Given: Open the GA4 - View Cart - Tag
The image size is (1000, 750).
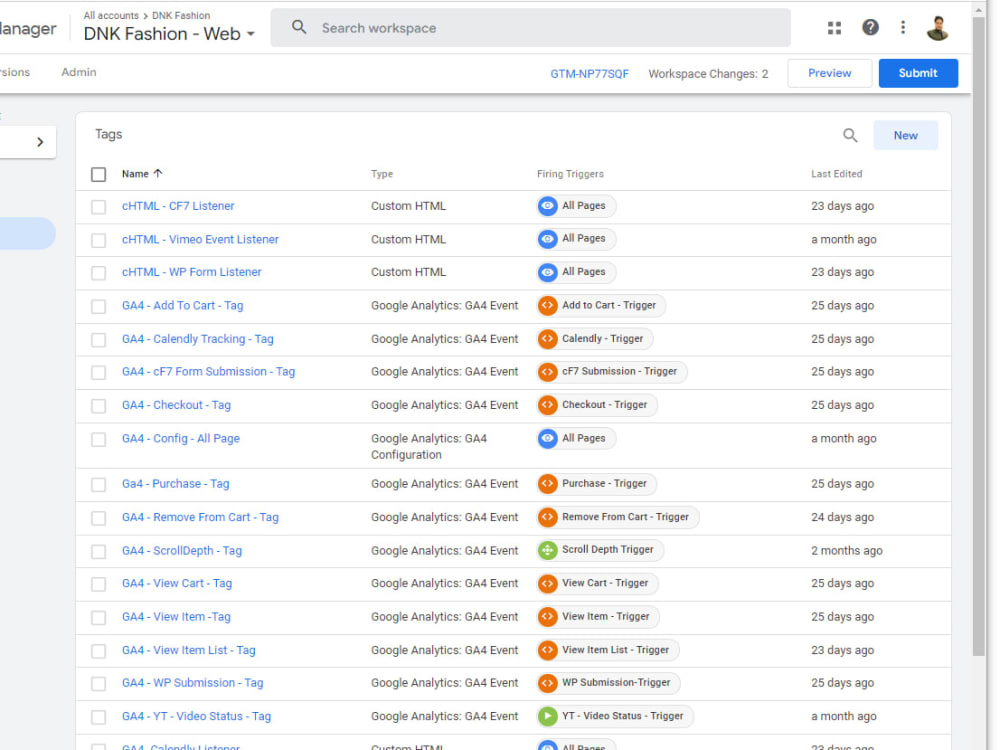Looking at the screenshot, I should point(177,583).
